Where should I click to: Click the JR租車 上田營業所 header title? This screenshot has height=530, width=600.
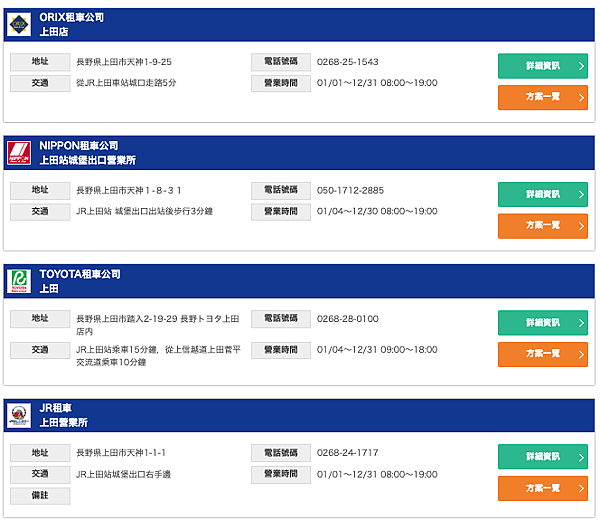pos(64,416)
